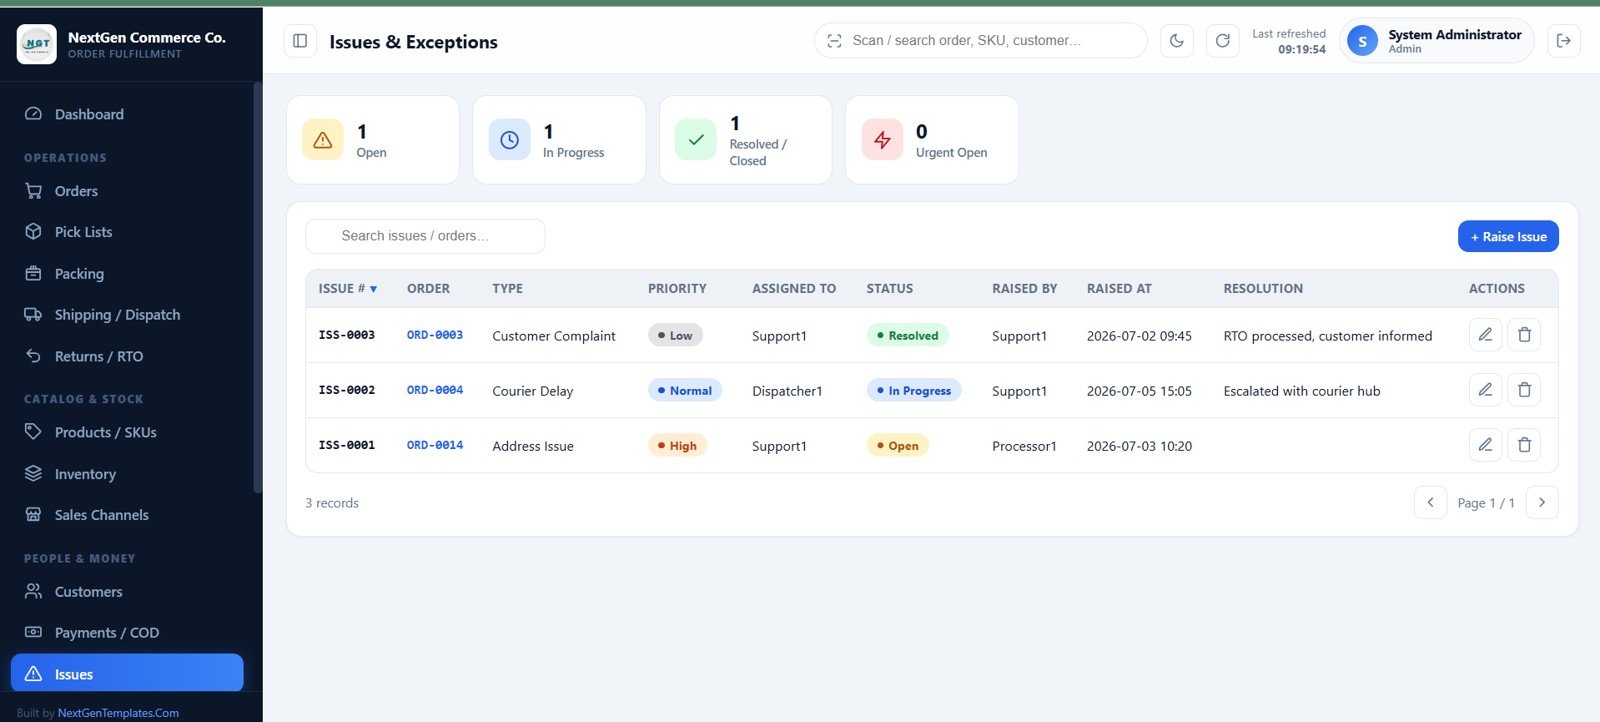Delete issue ISS-0001 trash icon
The width and height of the screenshot is (1600, 722).
(x=1524, y=445)
